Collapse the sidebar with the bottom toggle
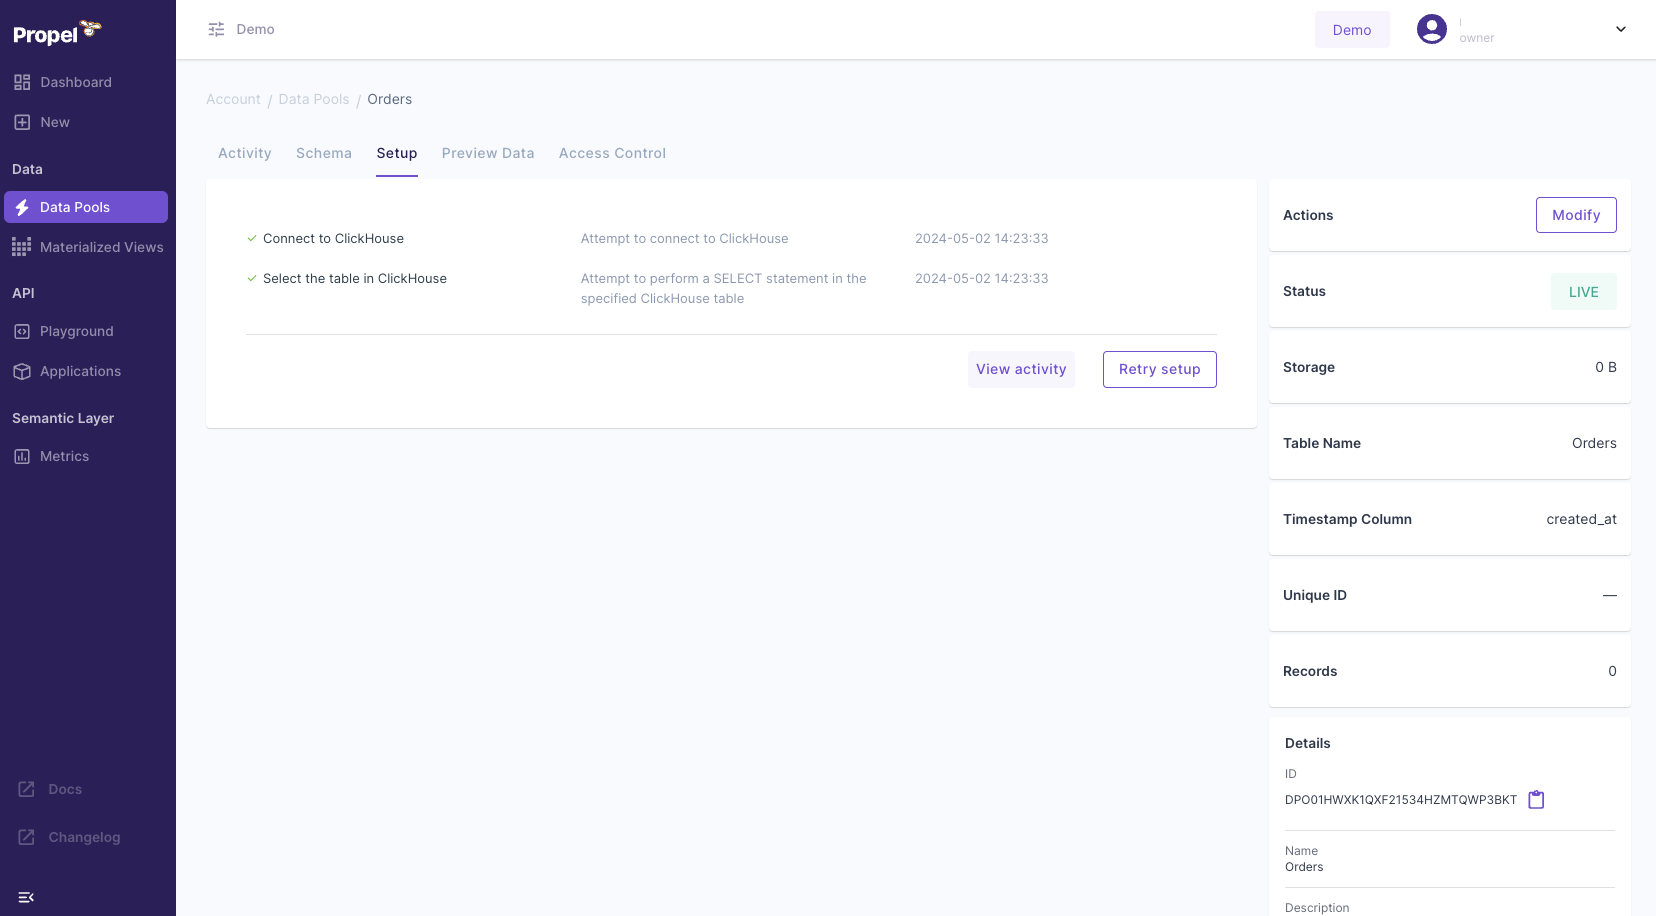 pos(26,897)
